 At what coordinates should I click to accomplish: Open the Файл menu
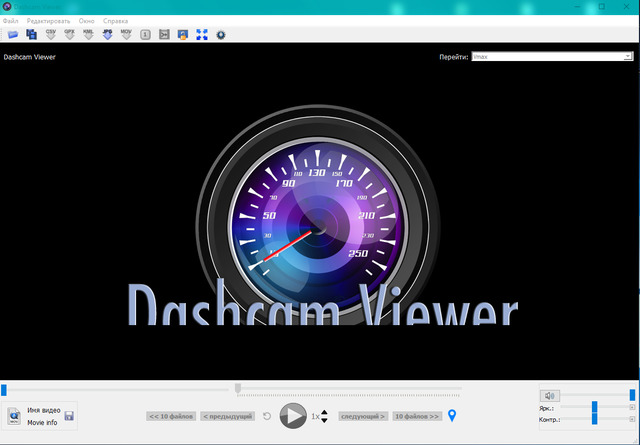coord(10,21)
